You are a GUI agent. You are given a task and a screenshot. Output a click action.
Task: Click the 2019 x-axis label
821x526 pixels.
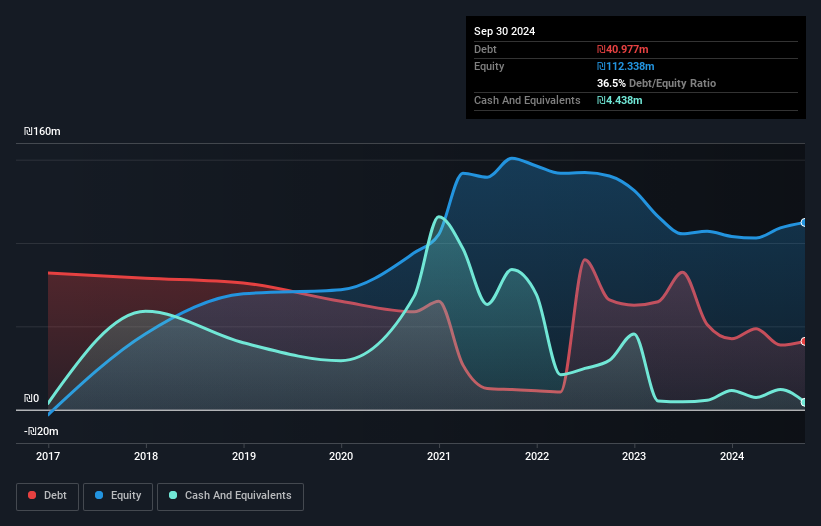(x=244, y=456)
